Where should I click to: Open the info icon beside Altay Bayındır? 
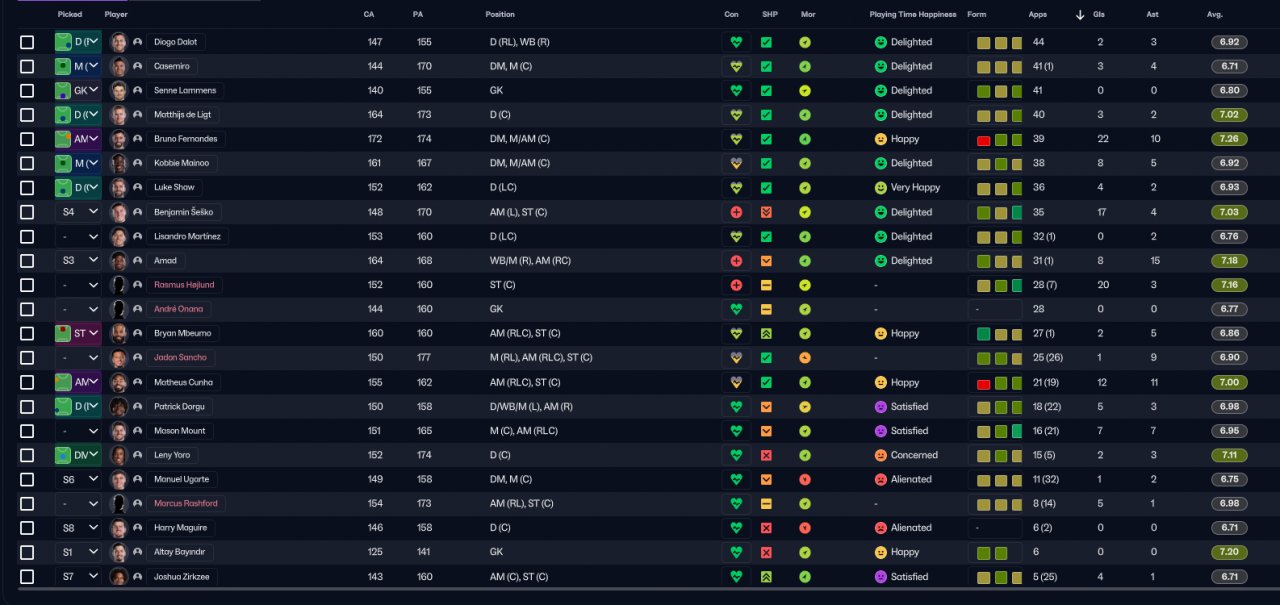coord(137,552)
